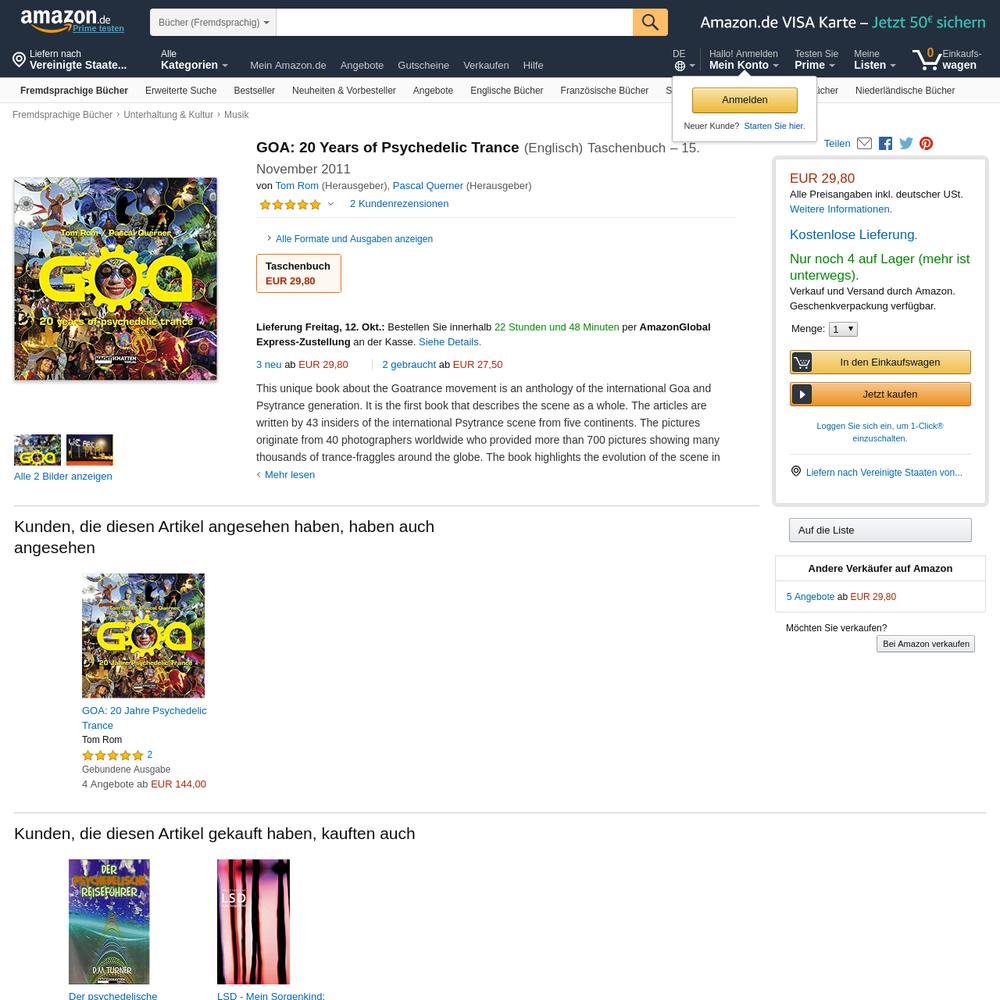Viewport: 1000px width, 1000px height.
Task: Open the Menge quantity dropdown
Action: pos(842,329)
